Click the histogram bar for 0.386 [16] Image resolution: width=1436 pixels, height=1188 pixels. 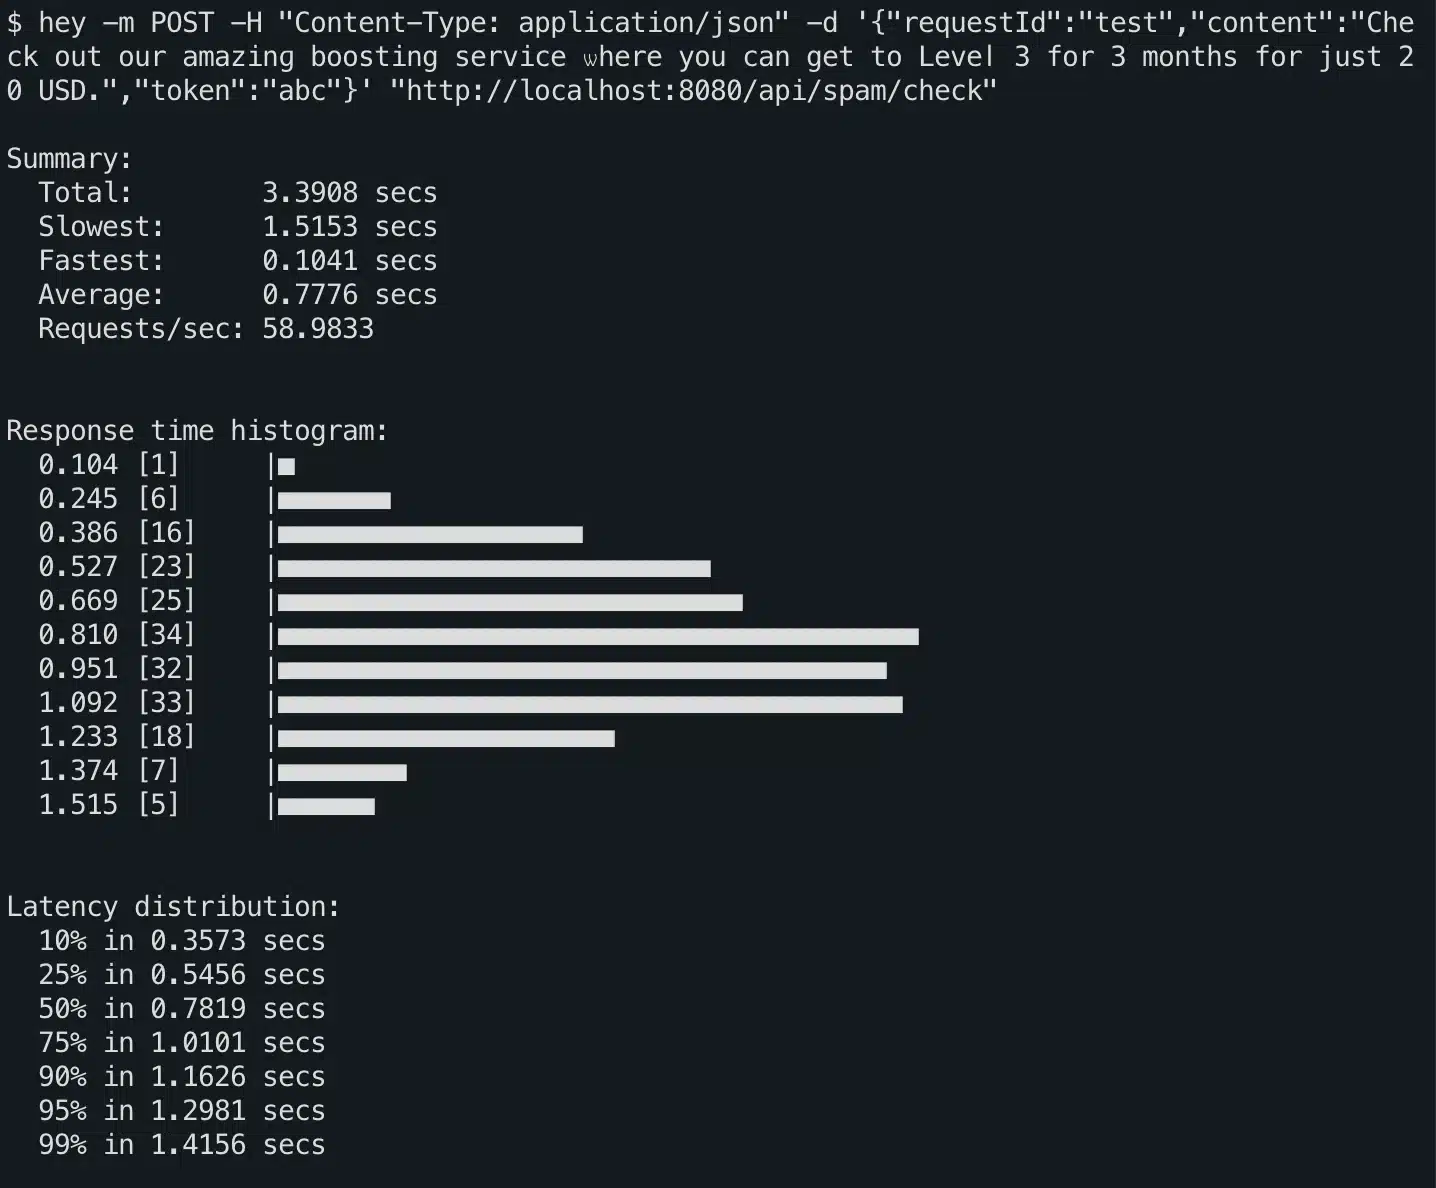pyautogui.click(x=430, y=534)
